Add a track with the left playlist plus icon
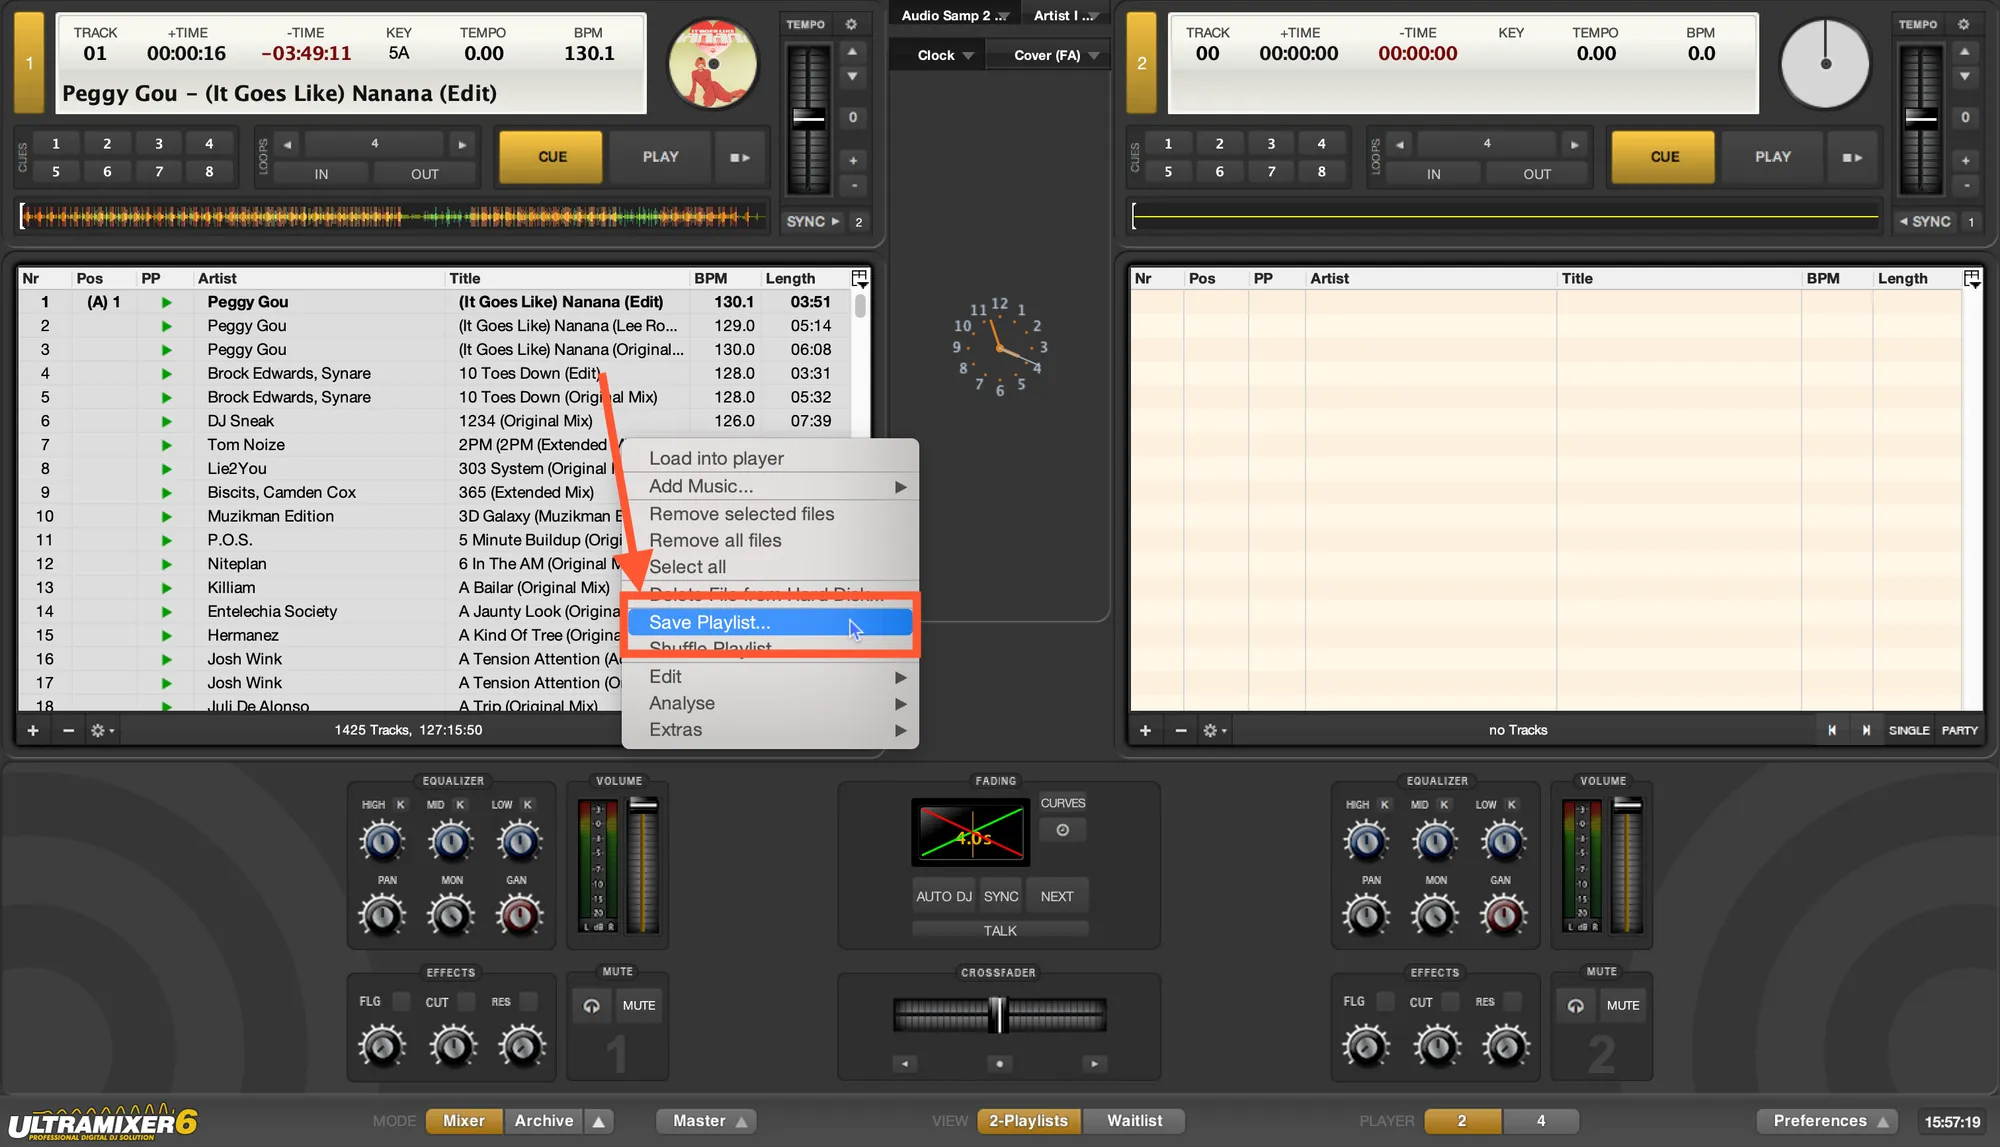 (33, 731)
